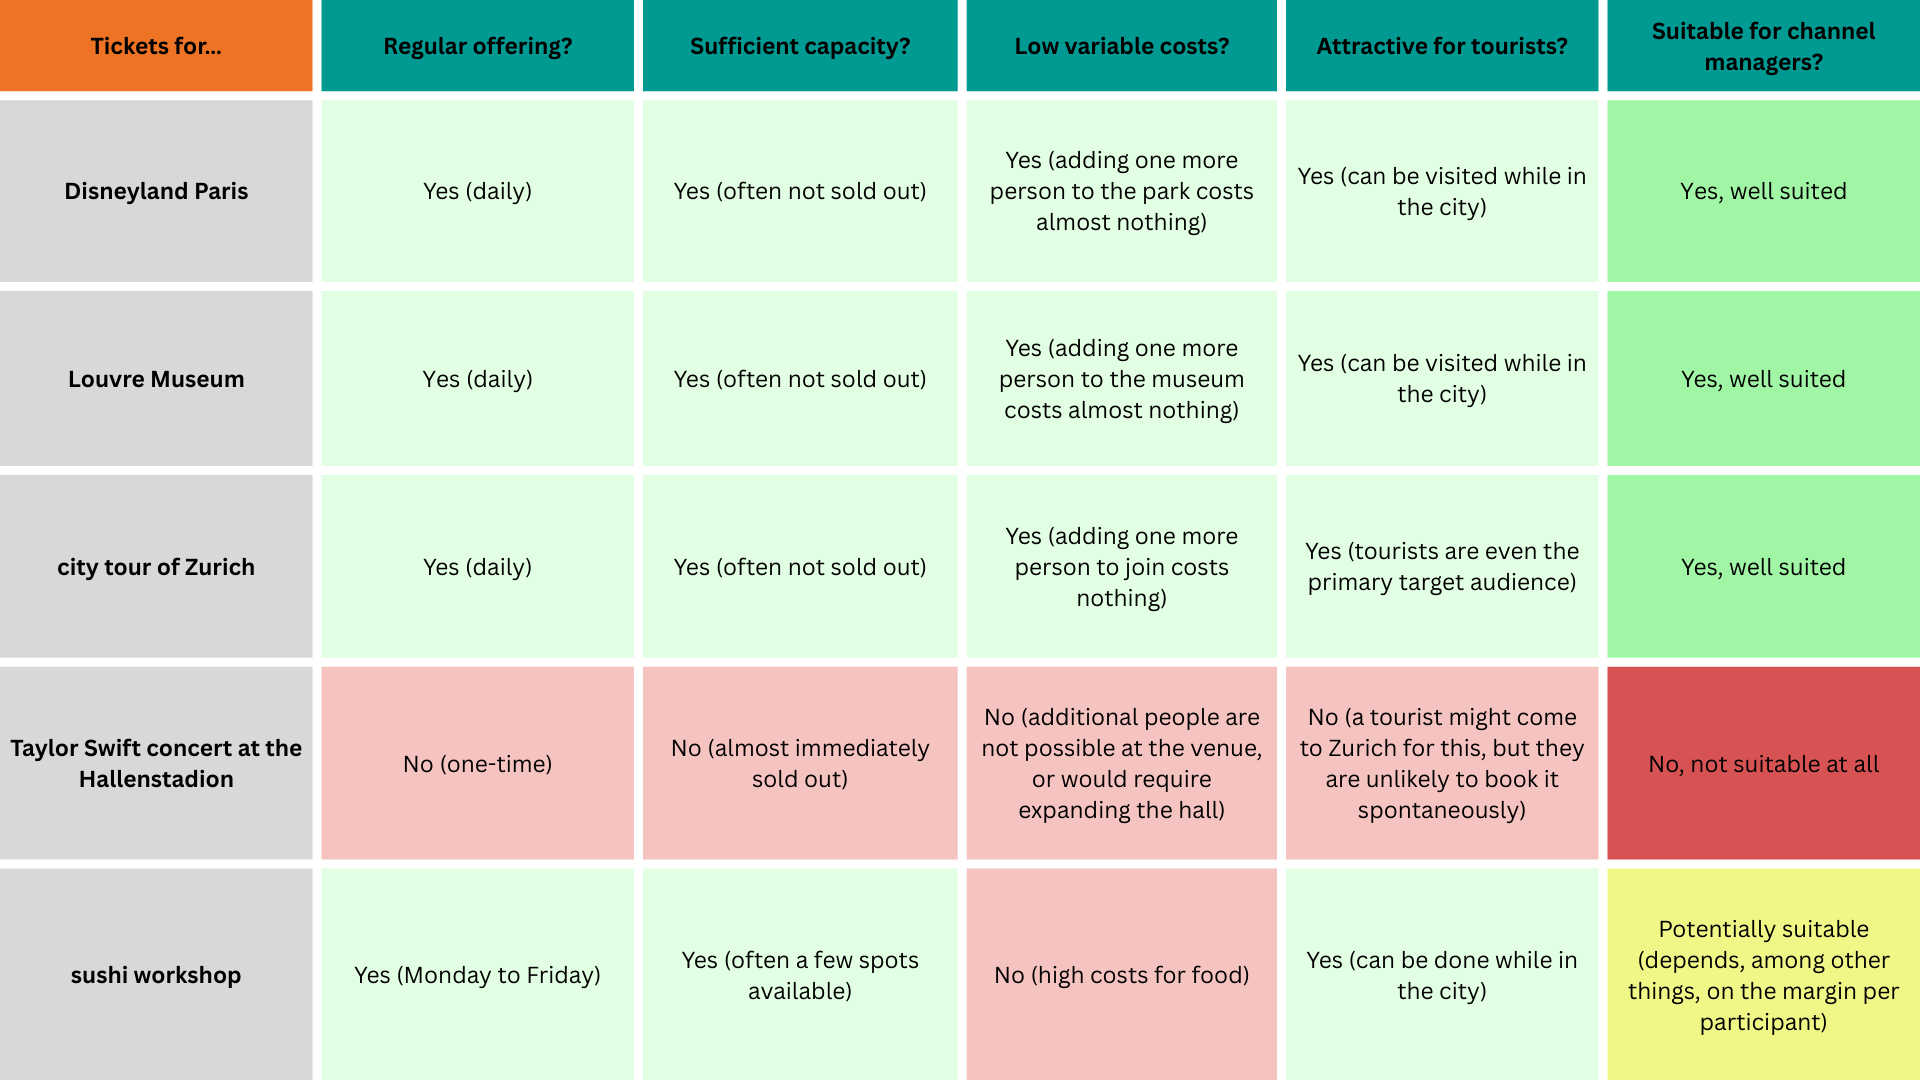Select 'Suitable for channel managers?' header
1920x1080 pixels.
[1763, 46]
